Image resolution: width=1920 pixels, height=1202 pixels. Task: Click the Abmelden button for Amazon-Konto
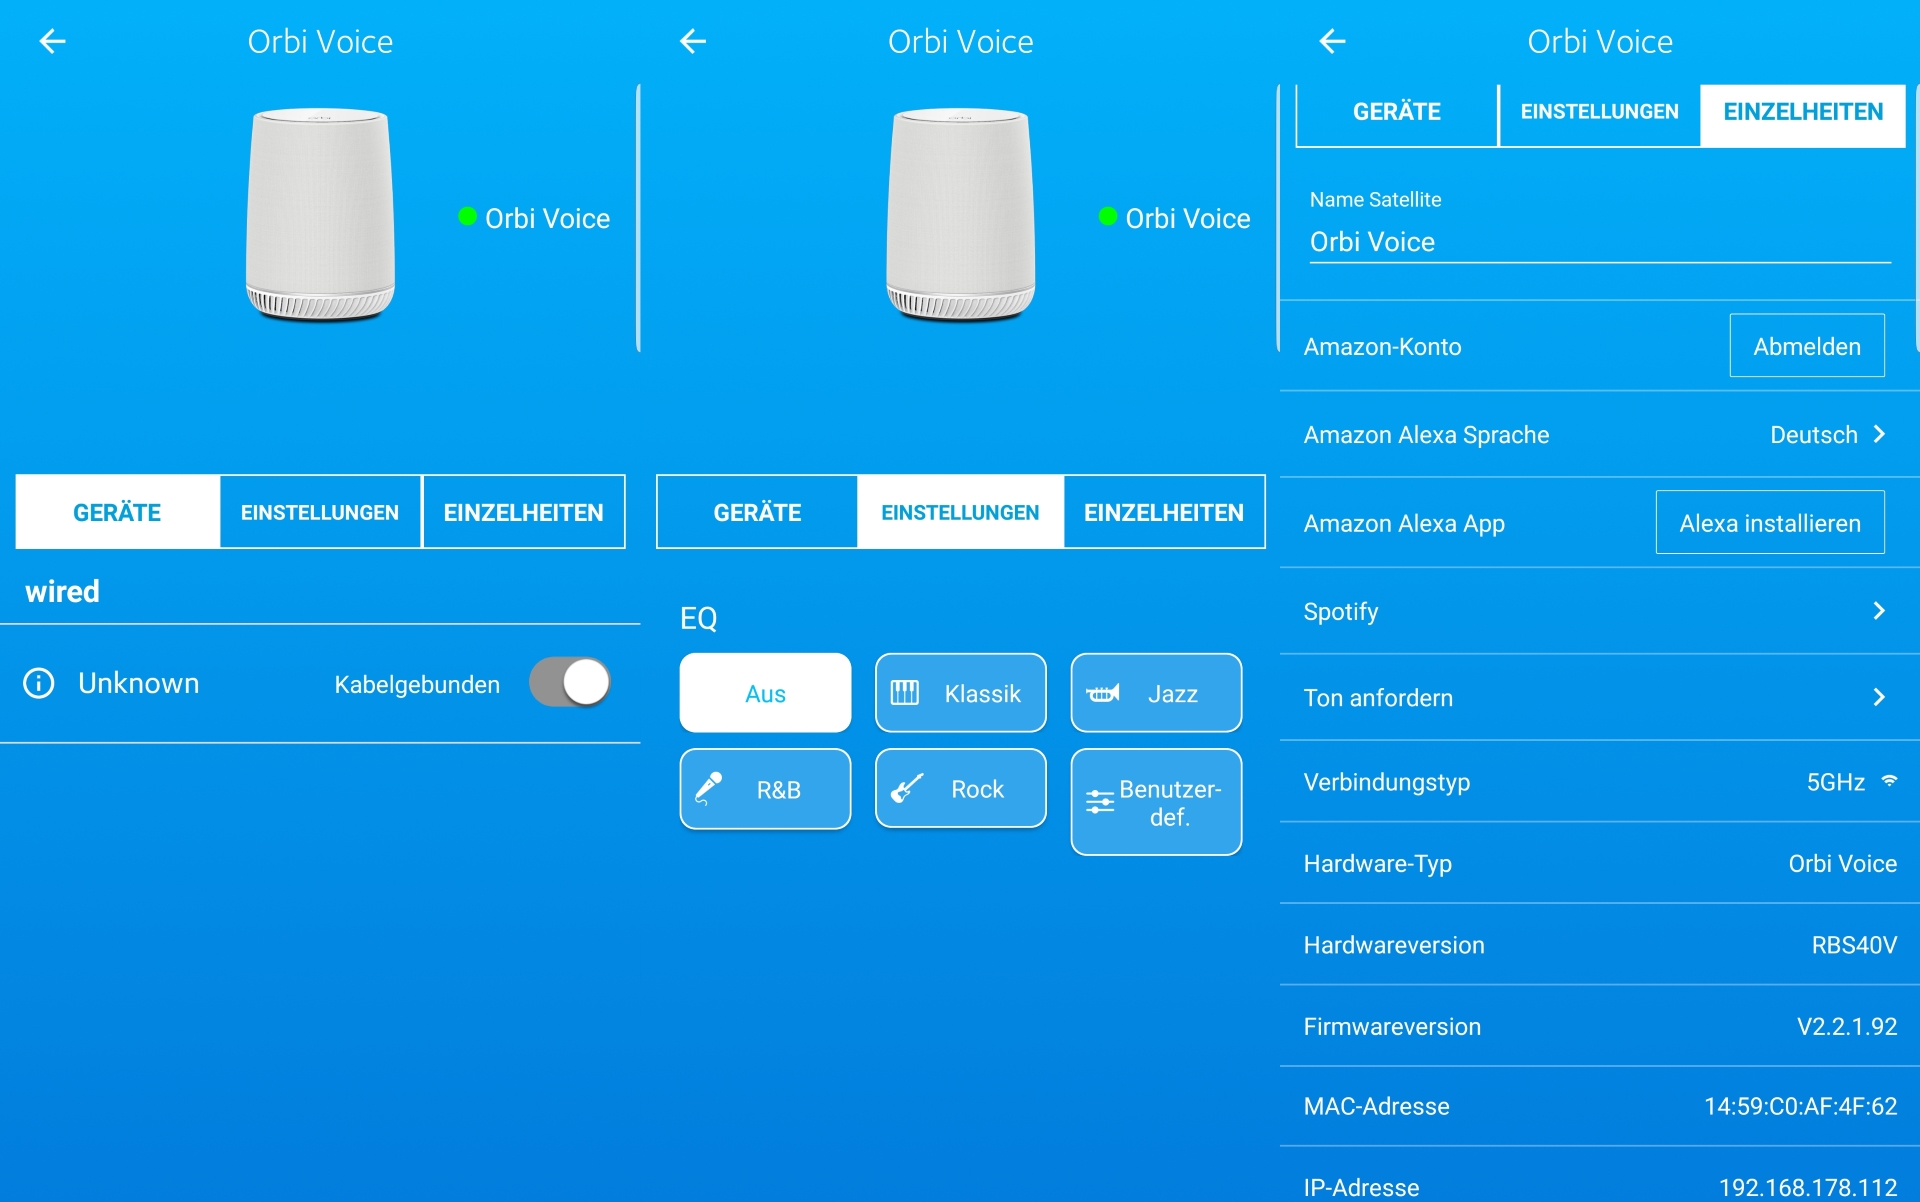tap(1807, 346)
